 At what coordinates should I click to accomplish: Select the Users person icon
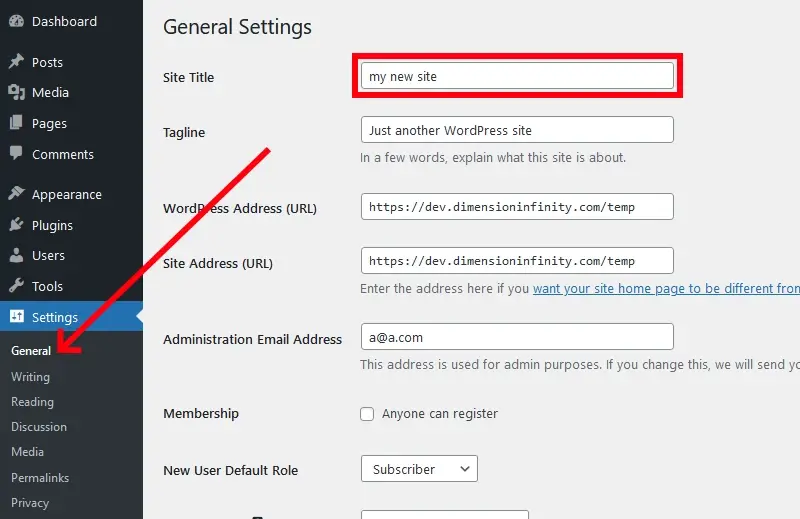pos(16,255)
